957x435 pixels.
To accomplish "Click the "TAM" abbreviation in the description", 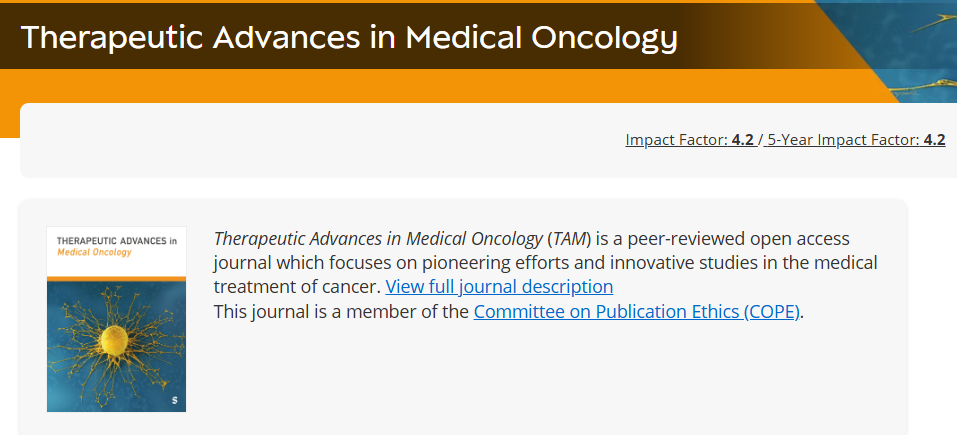I will pos(573,239).
